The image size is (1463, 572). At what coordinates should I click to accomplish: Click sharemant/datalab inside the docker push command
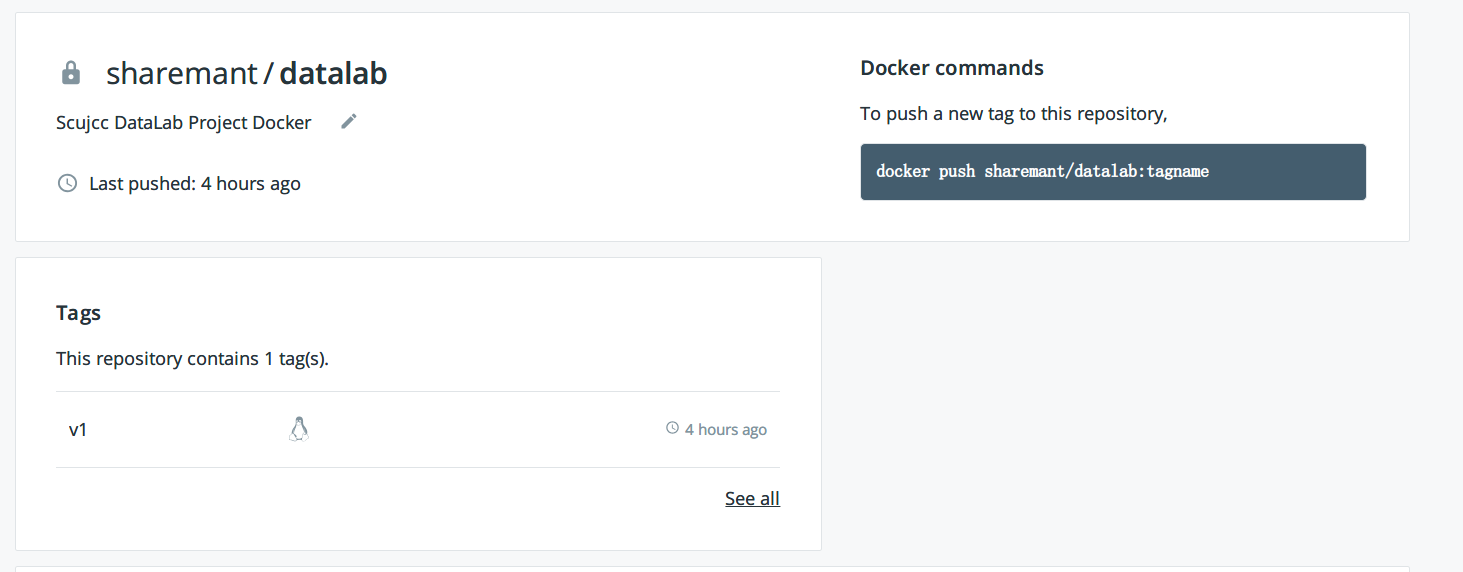pyautogui.click(x=1061, y=171)
